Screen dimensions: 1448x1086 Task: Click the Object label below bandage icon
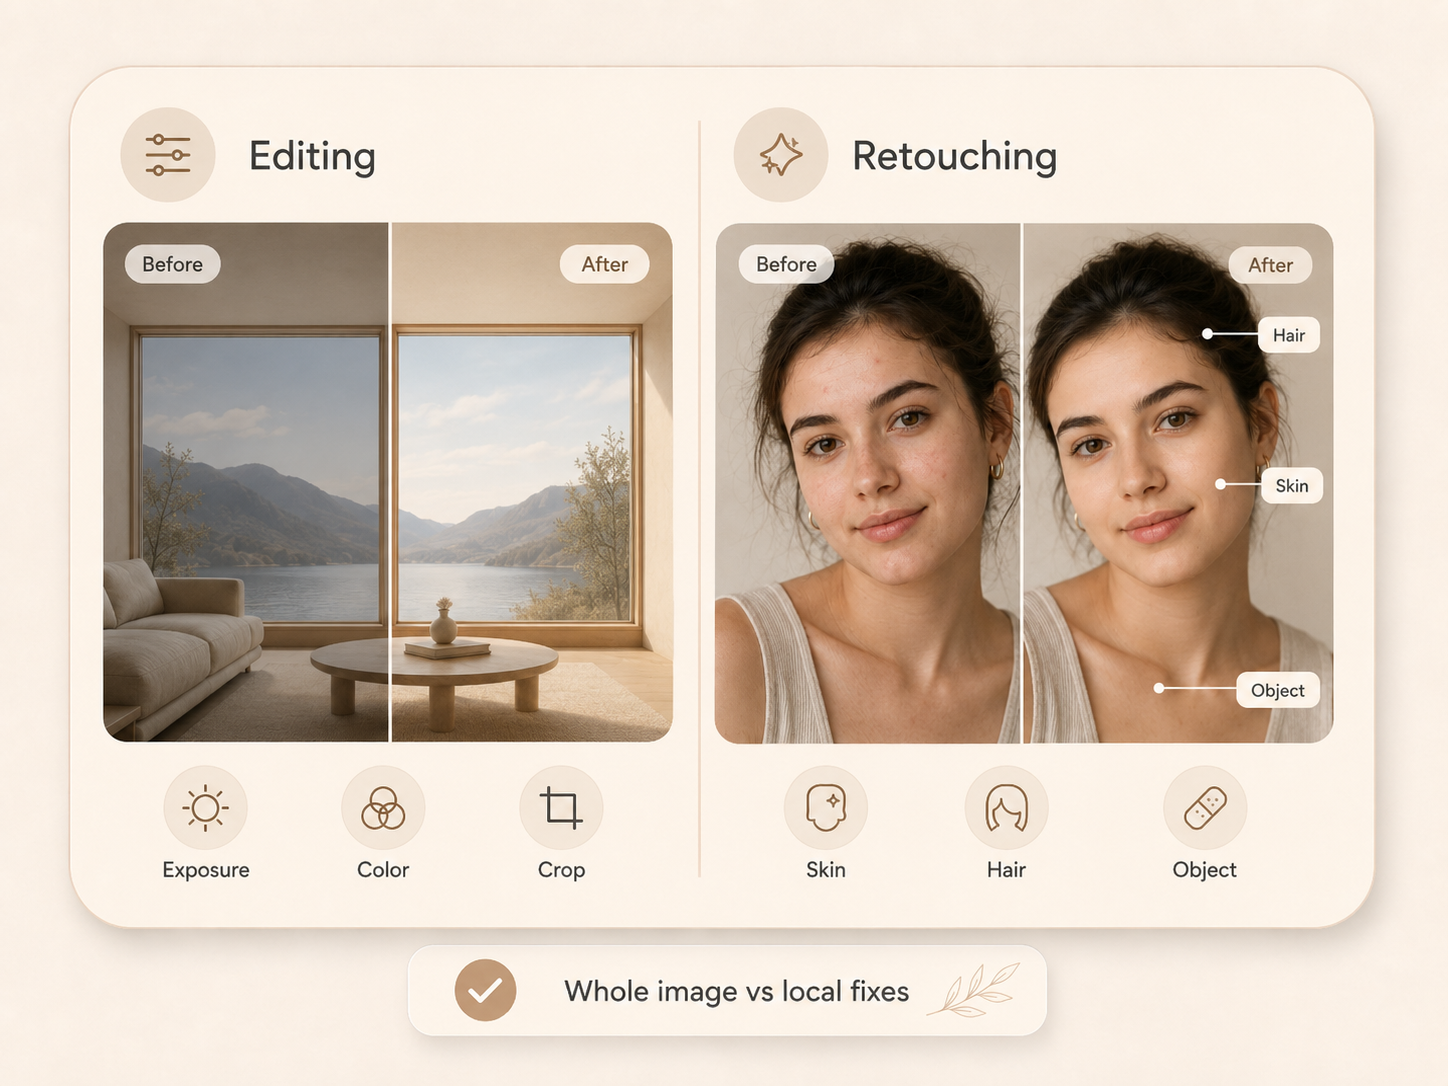coord(1204,870)
